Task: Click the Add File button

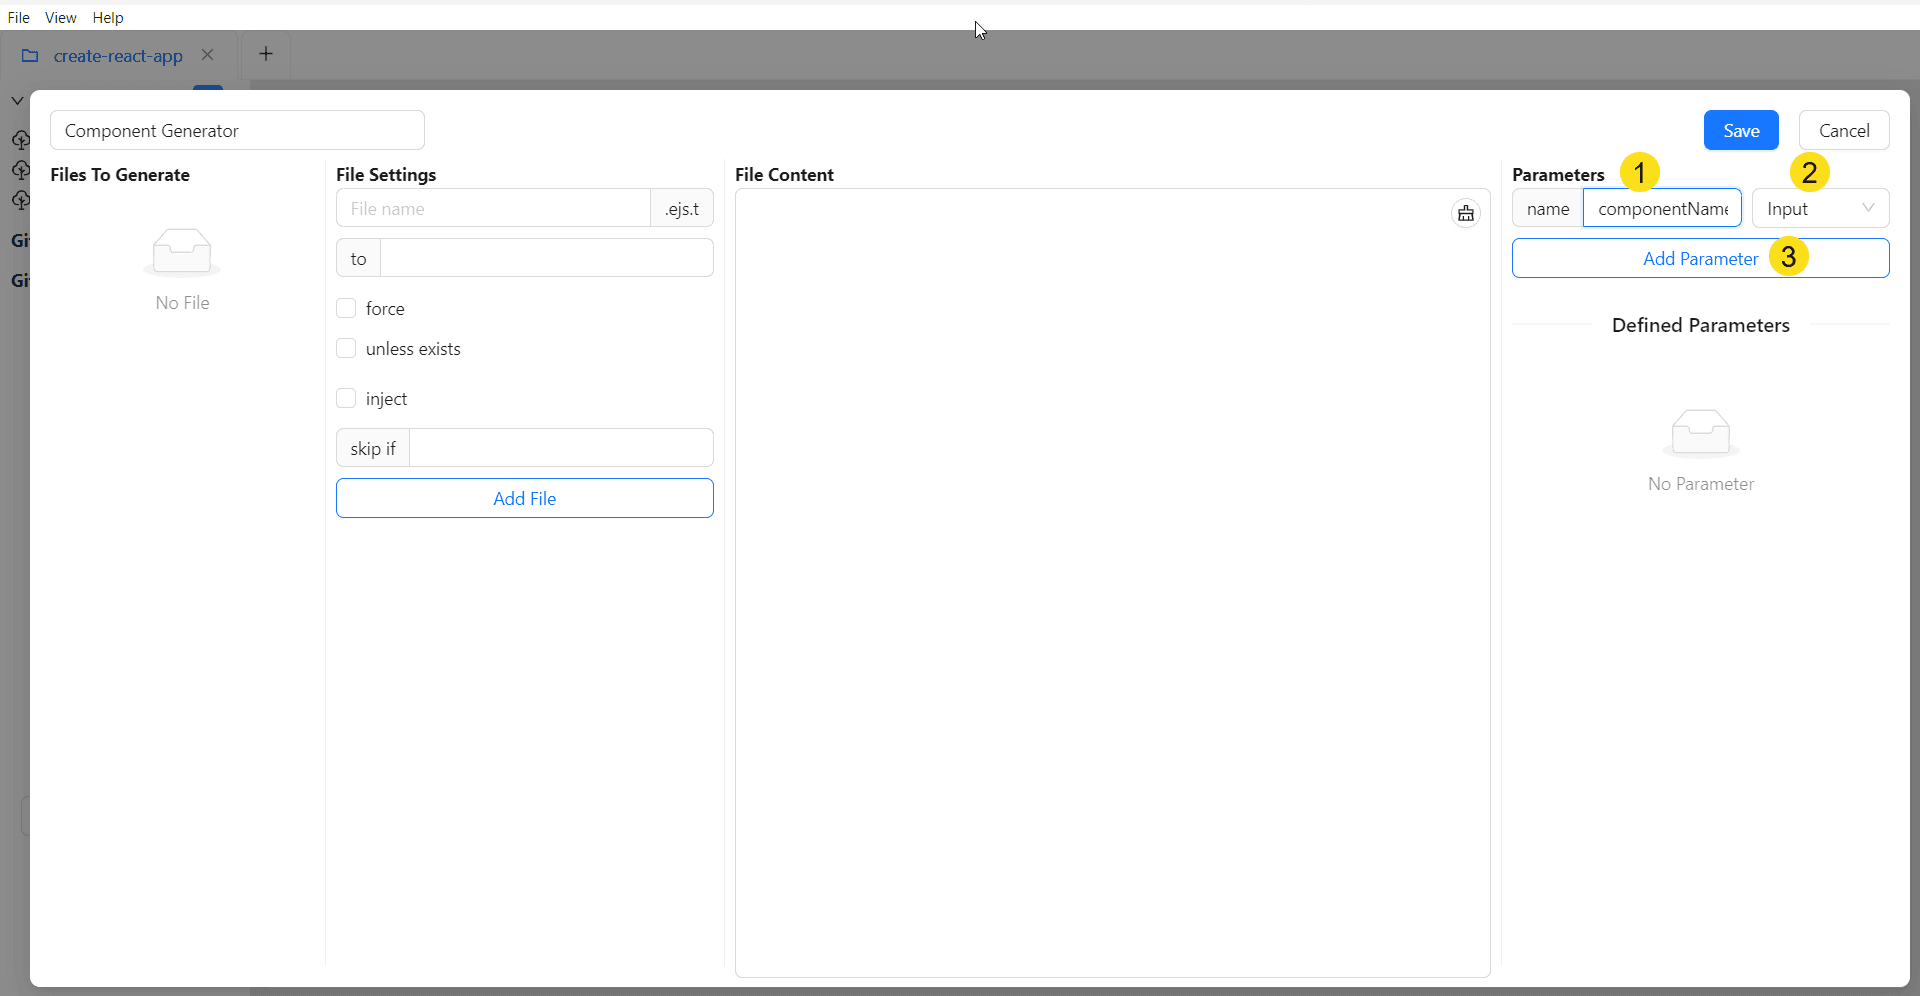Action: click(524, 498)
